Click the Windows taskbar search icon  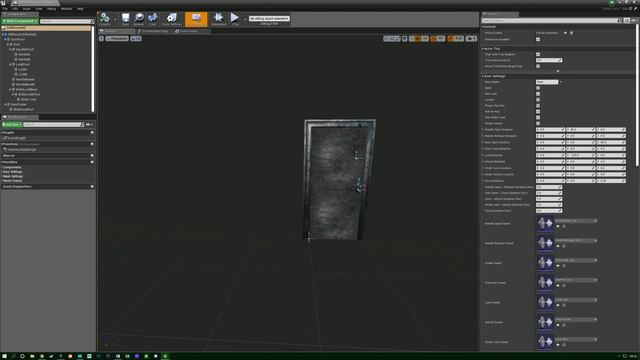point(13,356)
